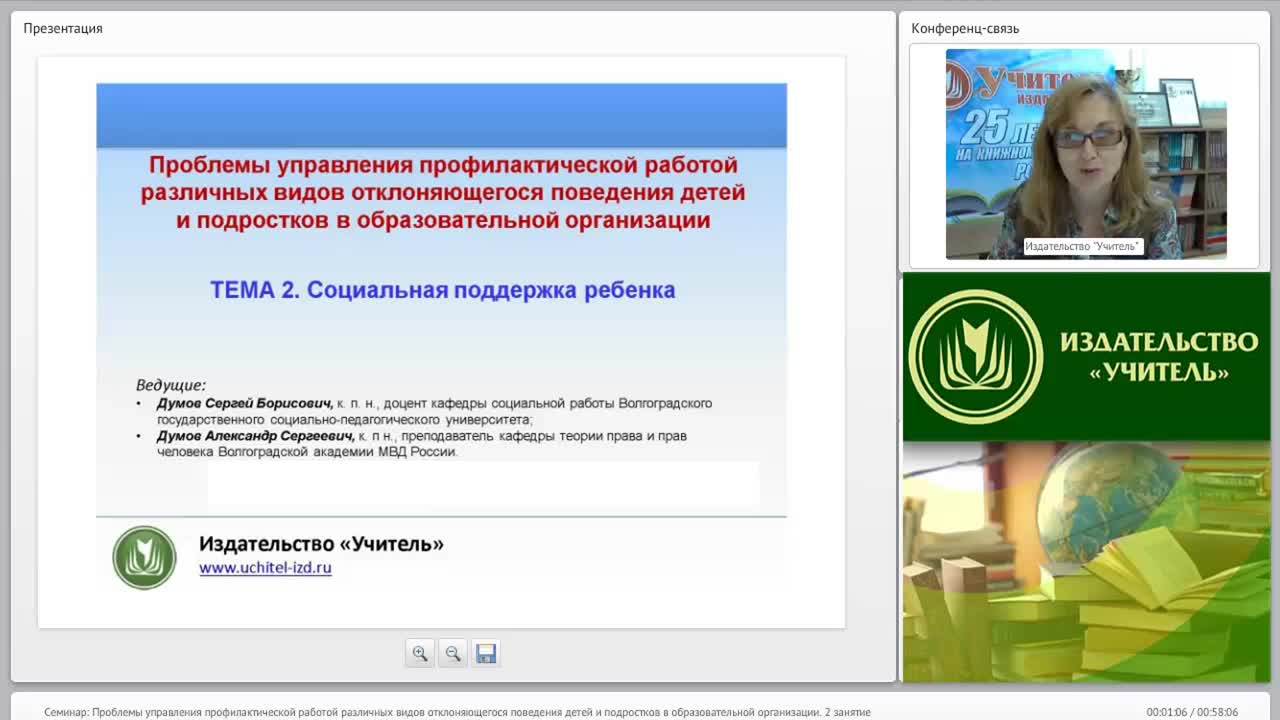Click the presenter's webcam video feed
The height and width of the screenshot is (720, 1280).
click(x=1085, y=152)
